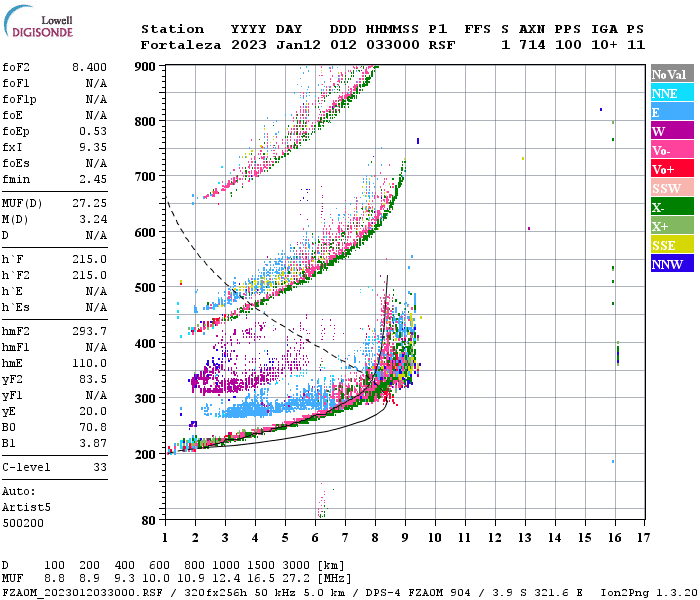Click the 500 km height axis label

145,287
